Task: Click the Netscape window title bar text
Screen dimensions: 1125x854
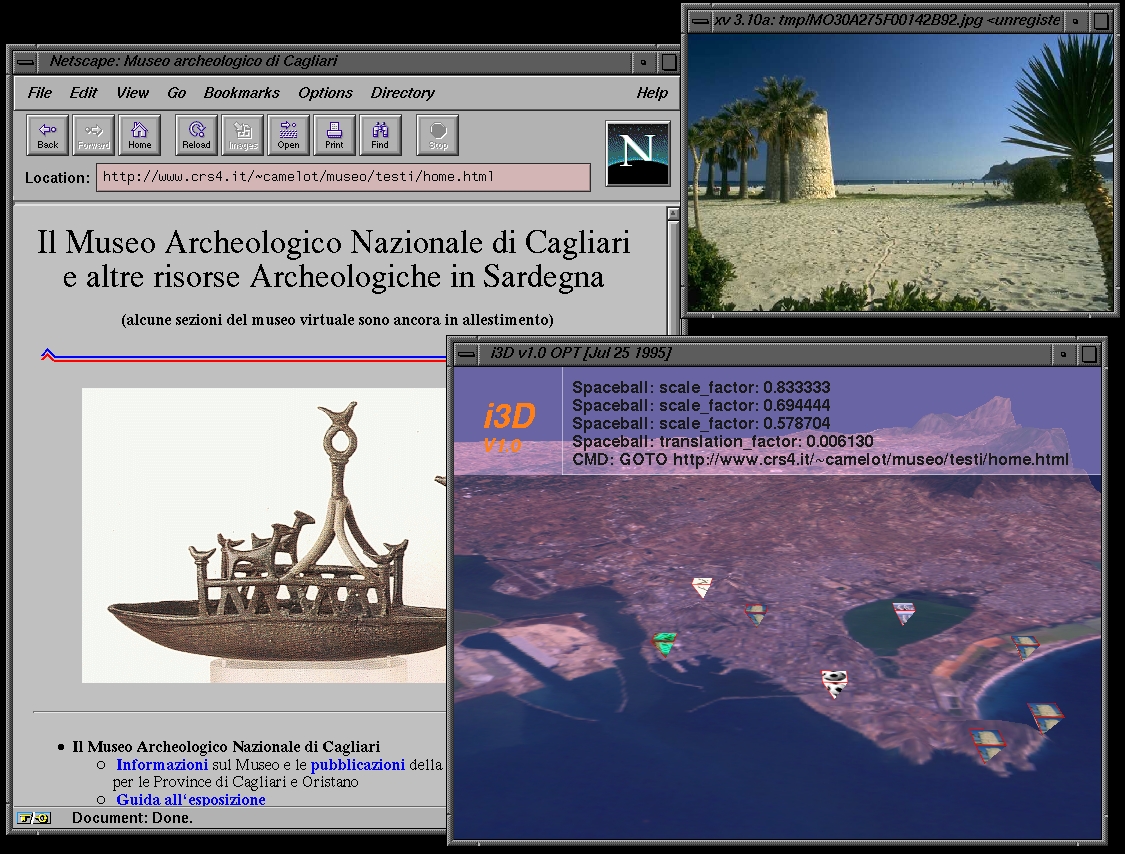Action: tap(193, 62)
